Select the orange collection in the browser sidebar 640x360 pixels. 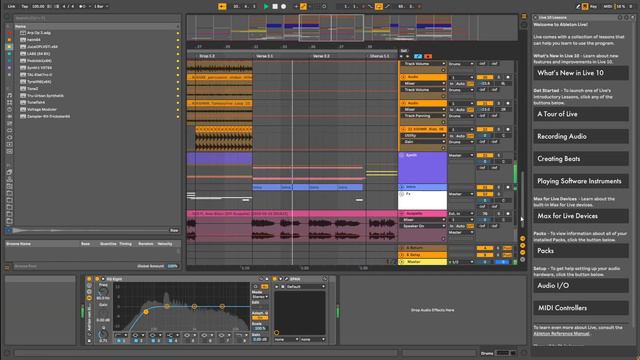tap(9, 40)
